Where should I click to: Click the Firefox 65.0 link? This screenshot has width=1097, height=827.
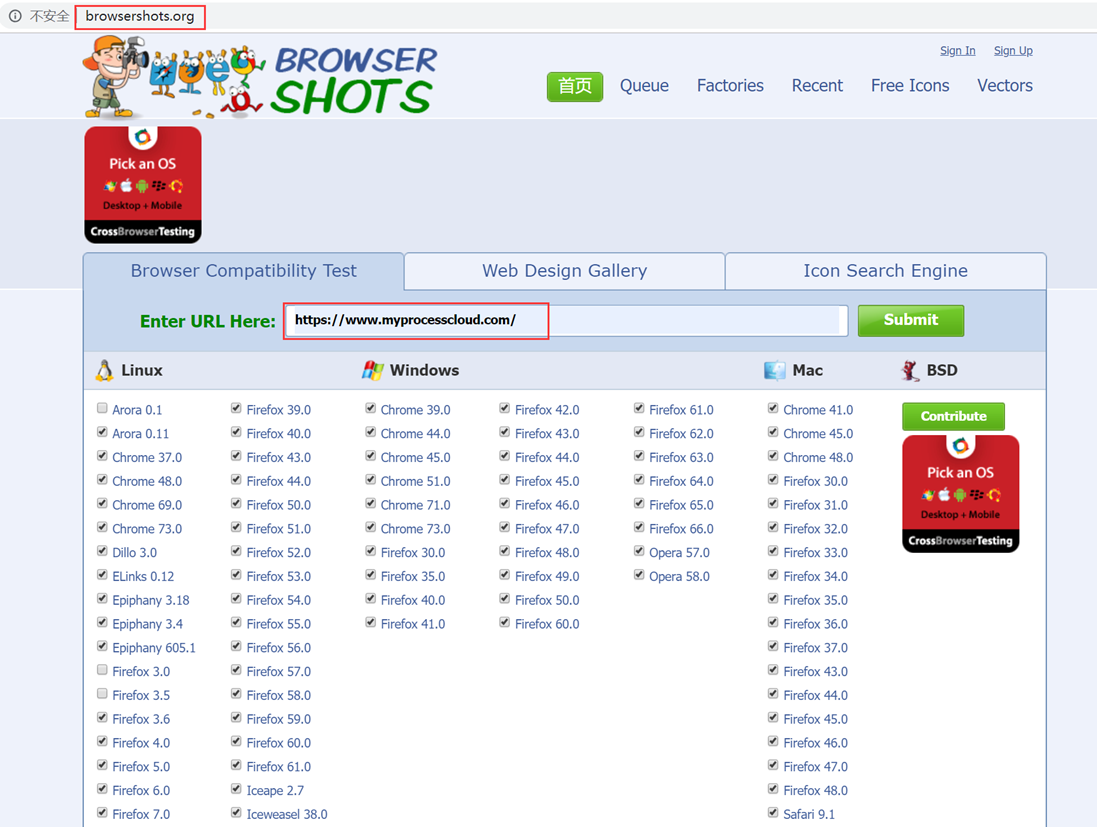[681, 505]
